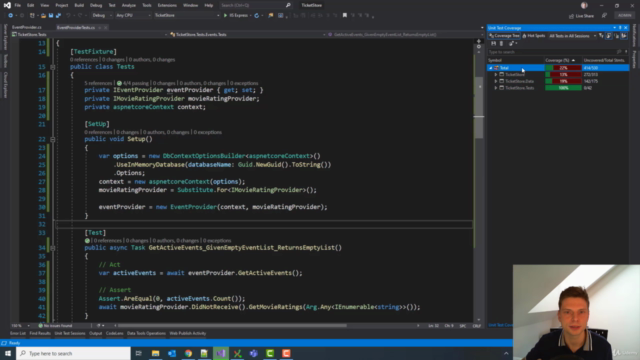Click the Save All toolbar icon

(58, 16)
